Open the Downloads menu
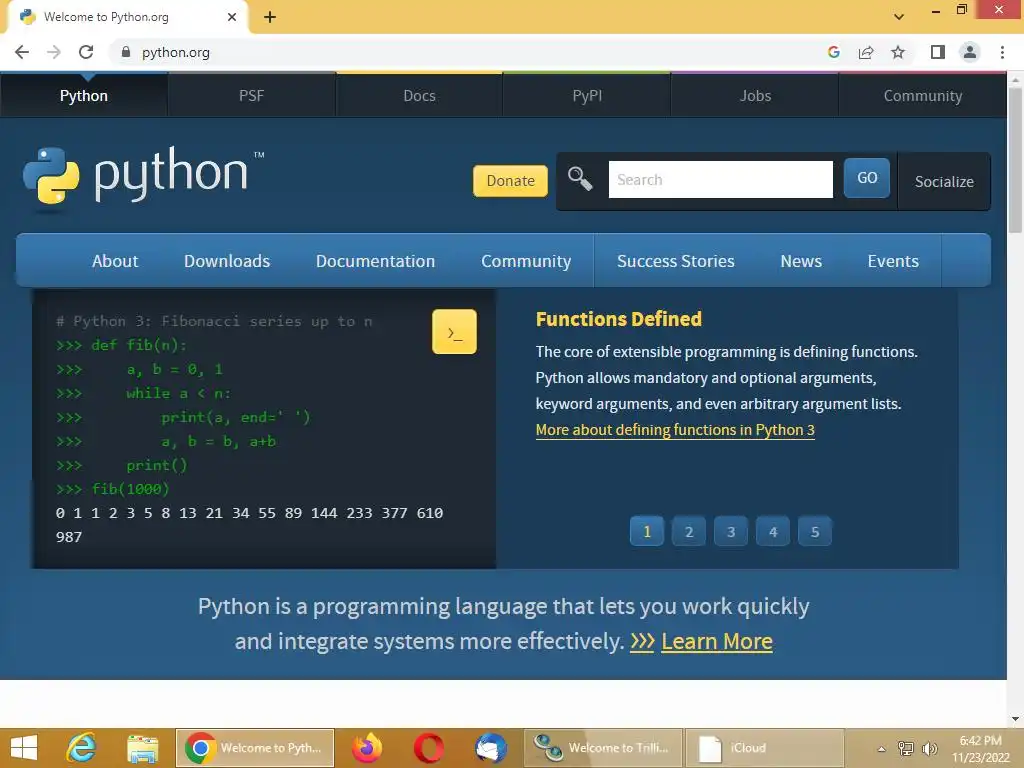The width and height of the screenshot is (1024, 768). 227,261
